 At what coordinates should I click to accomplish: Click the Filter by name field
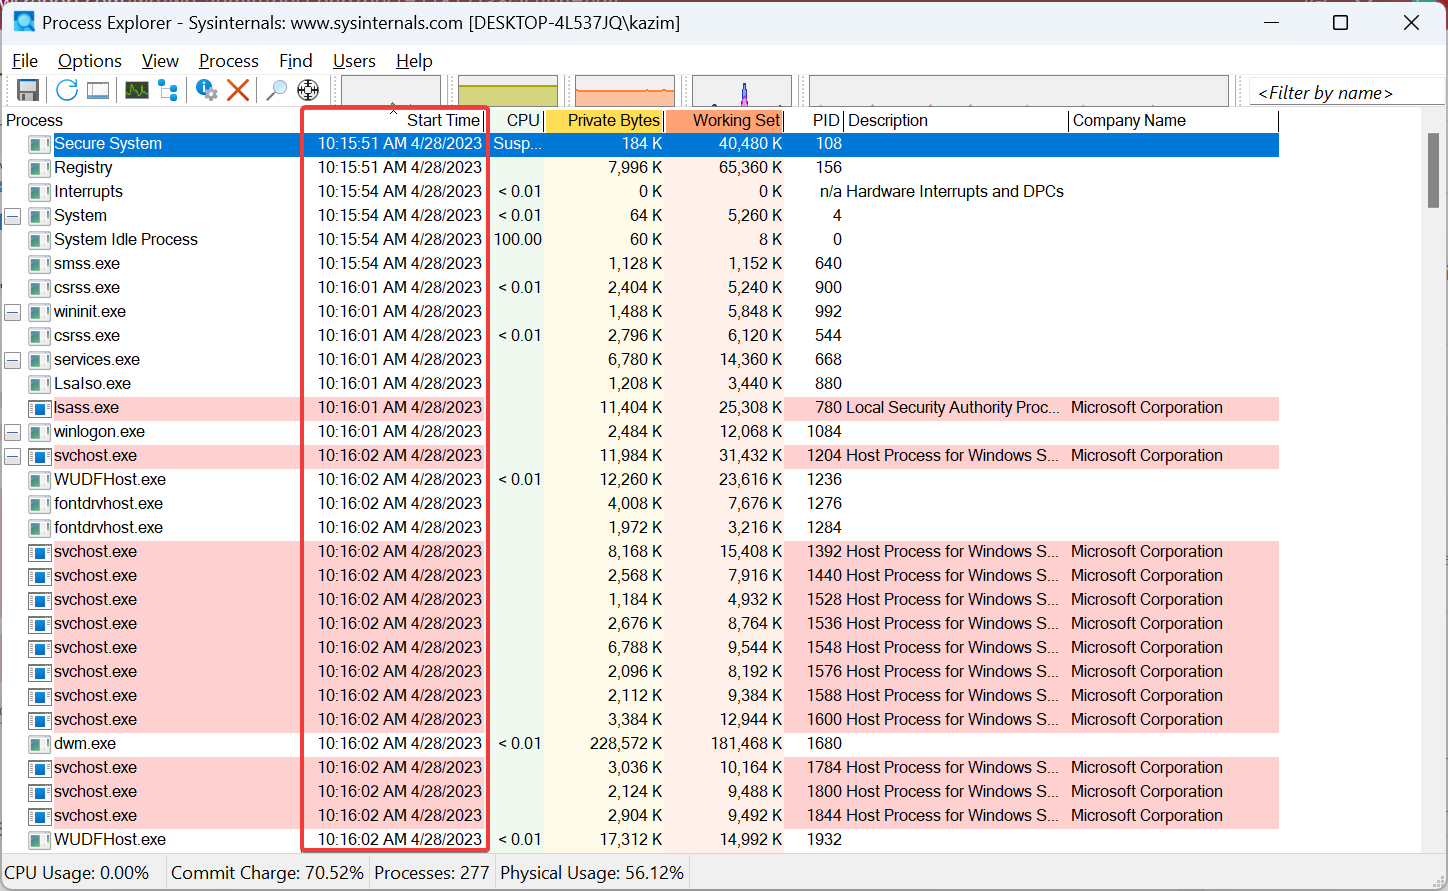tap(1346, 92)
